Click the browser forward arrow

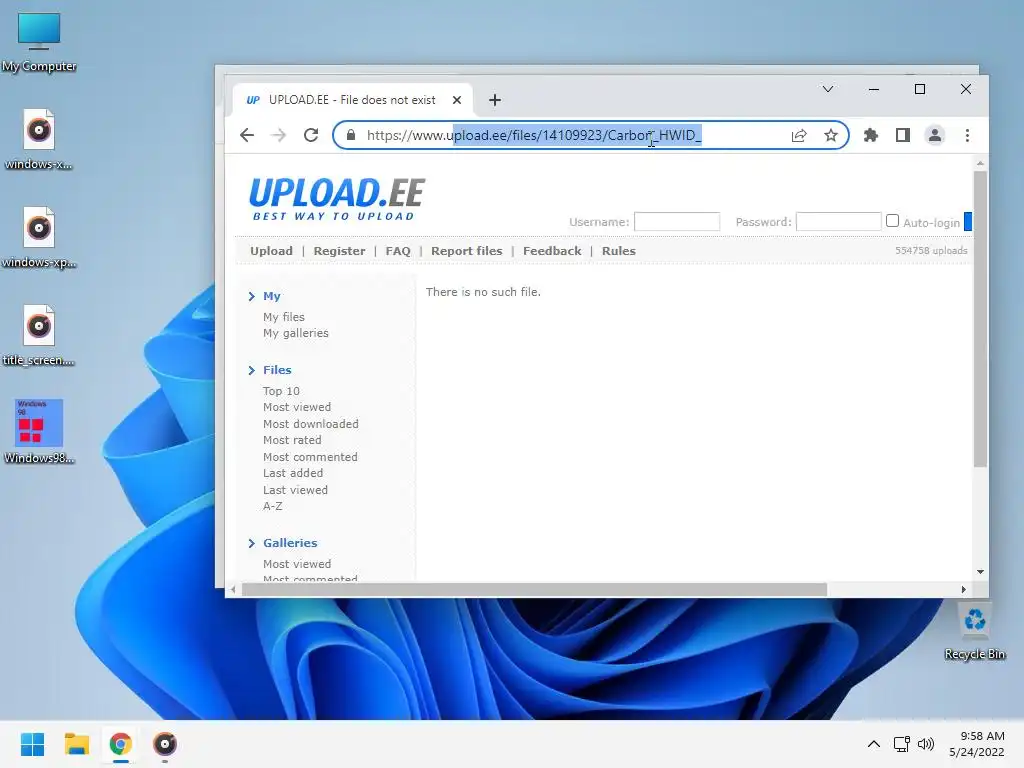point(278,135)
